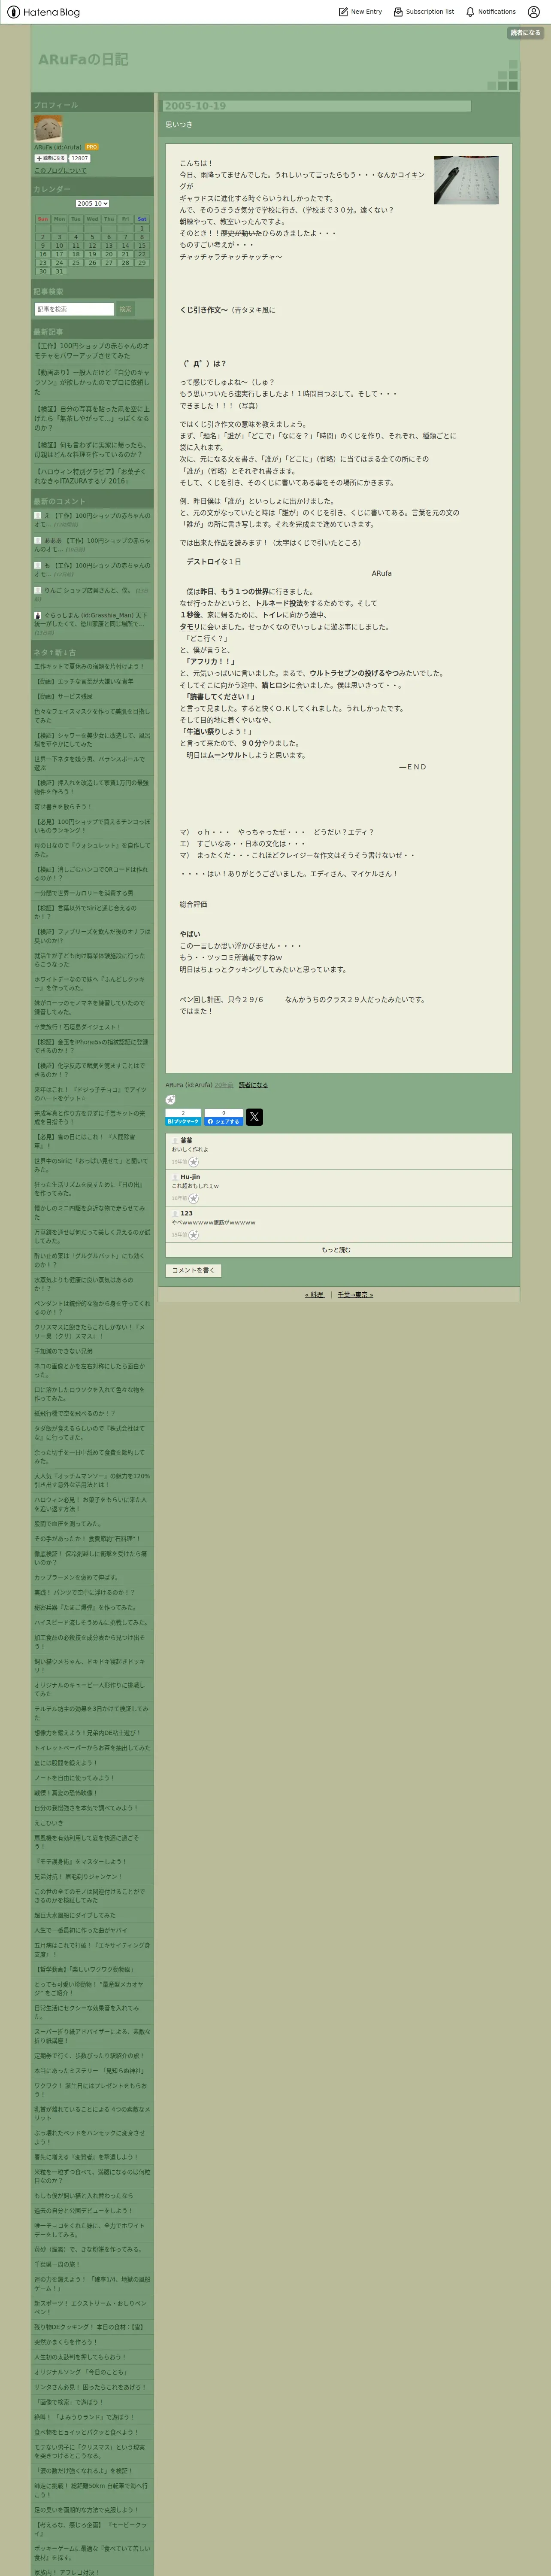
Task: Click commenter name Hu-jin
Action: (190, 1177)
